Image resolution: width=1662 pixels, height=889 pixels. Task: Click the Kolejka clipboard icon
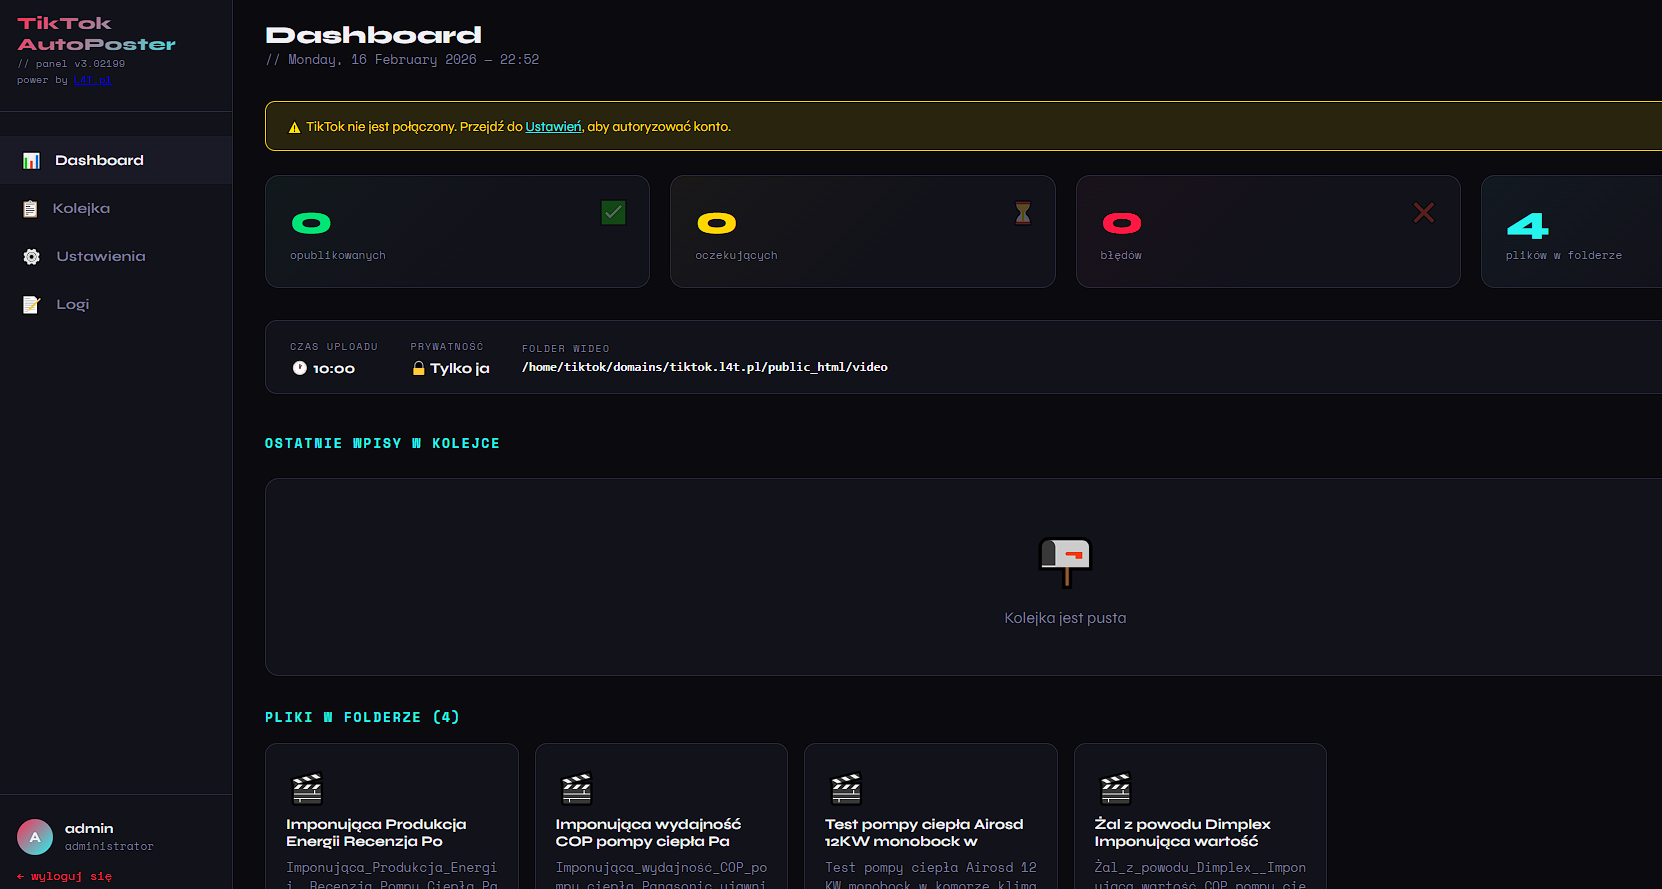[31, 209]
